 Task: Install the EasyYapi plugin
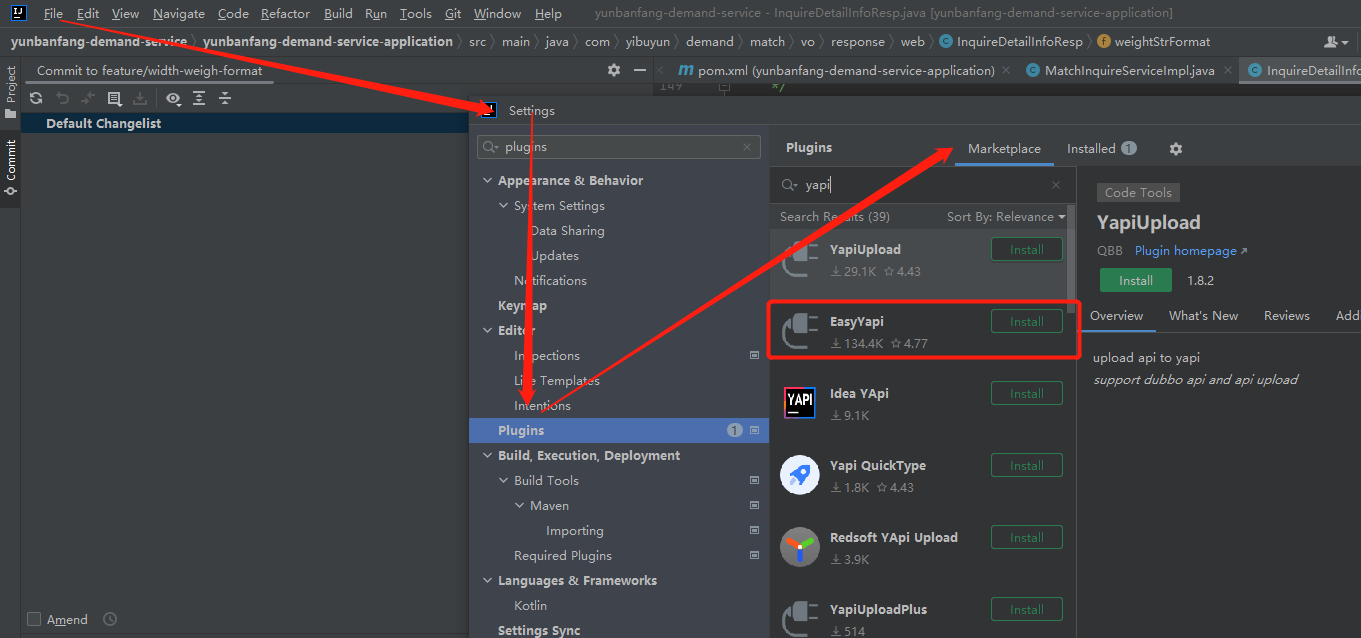click(1026, 321)
